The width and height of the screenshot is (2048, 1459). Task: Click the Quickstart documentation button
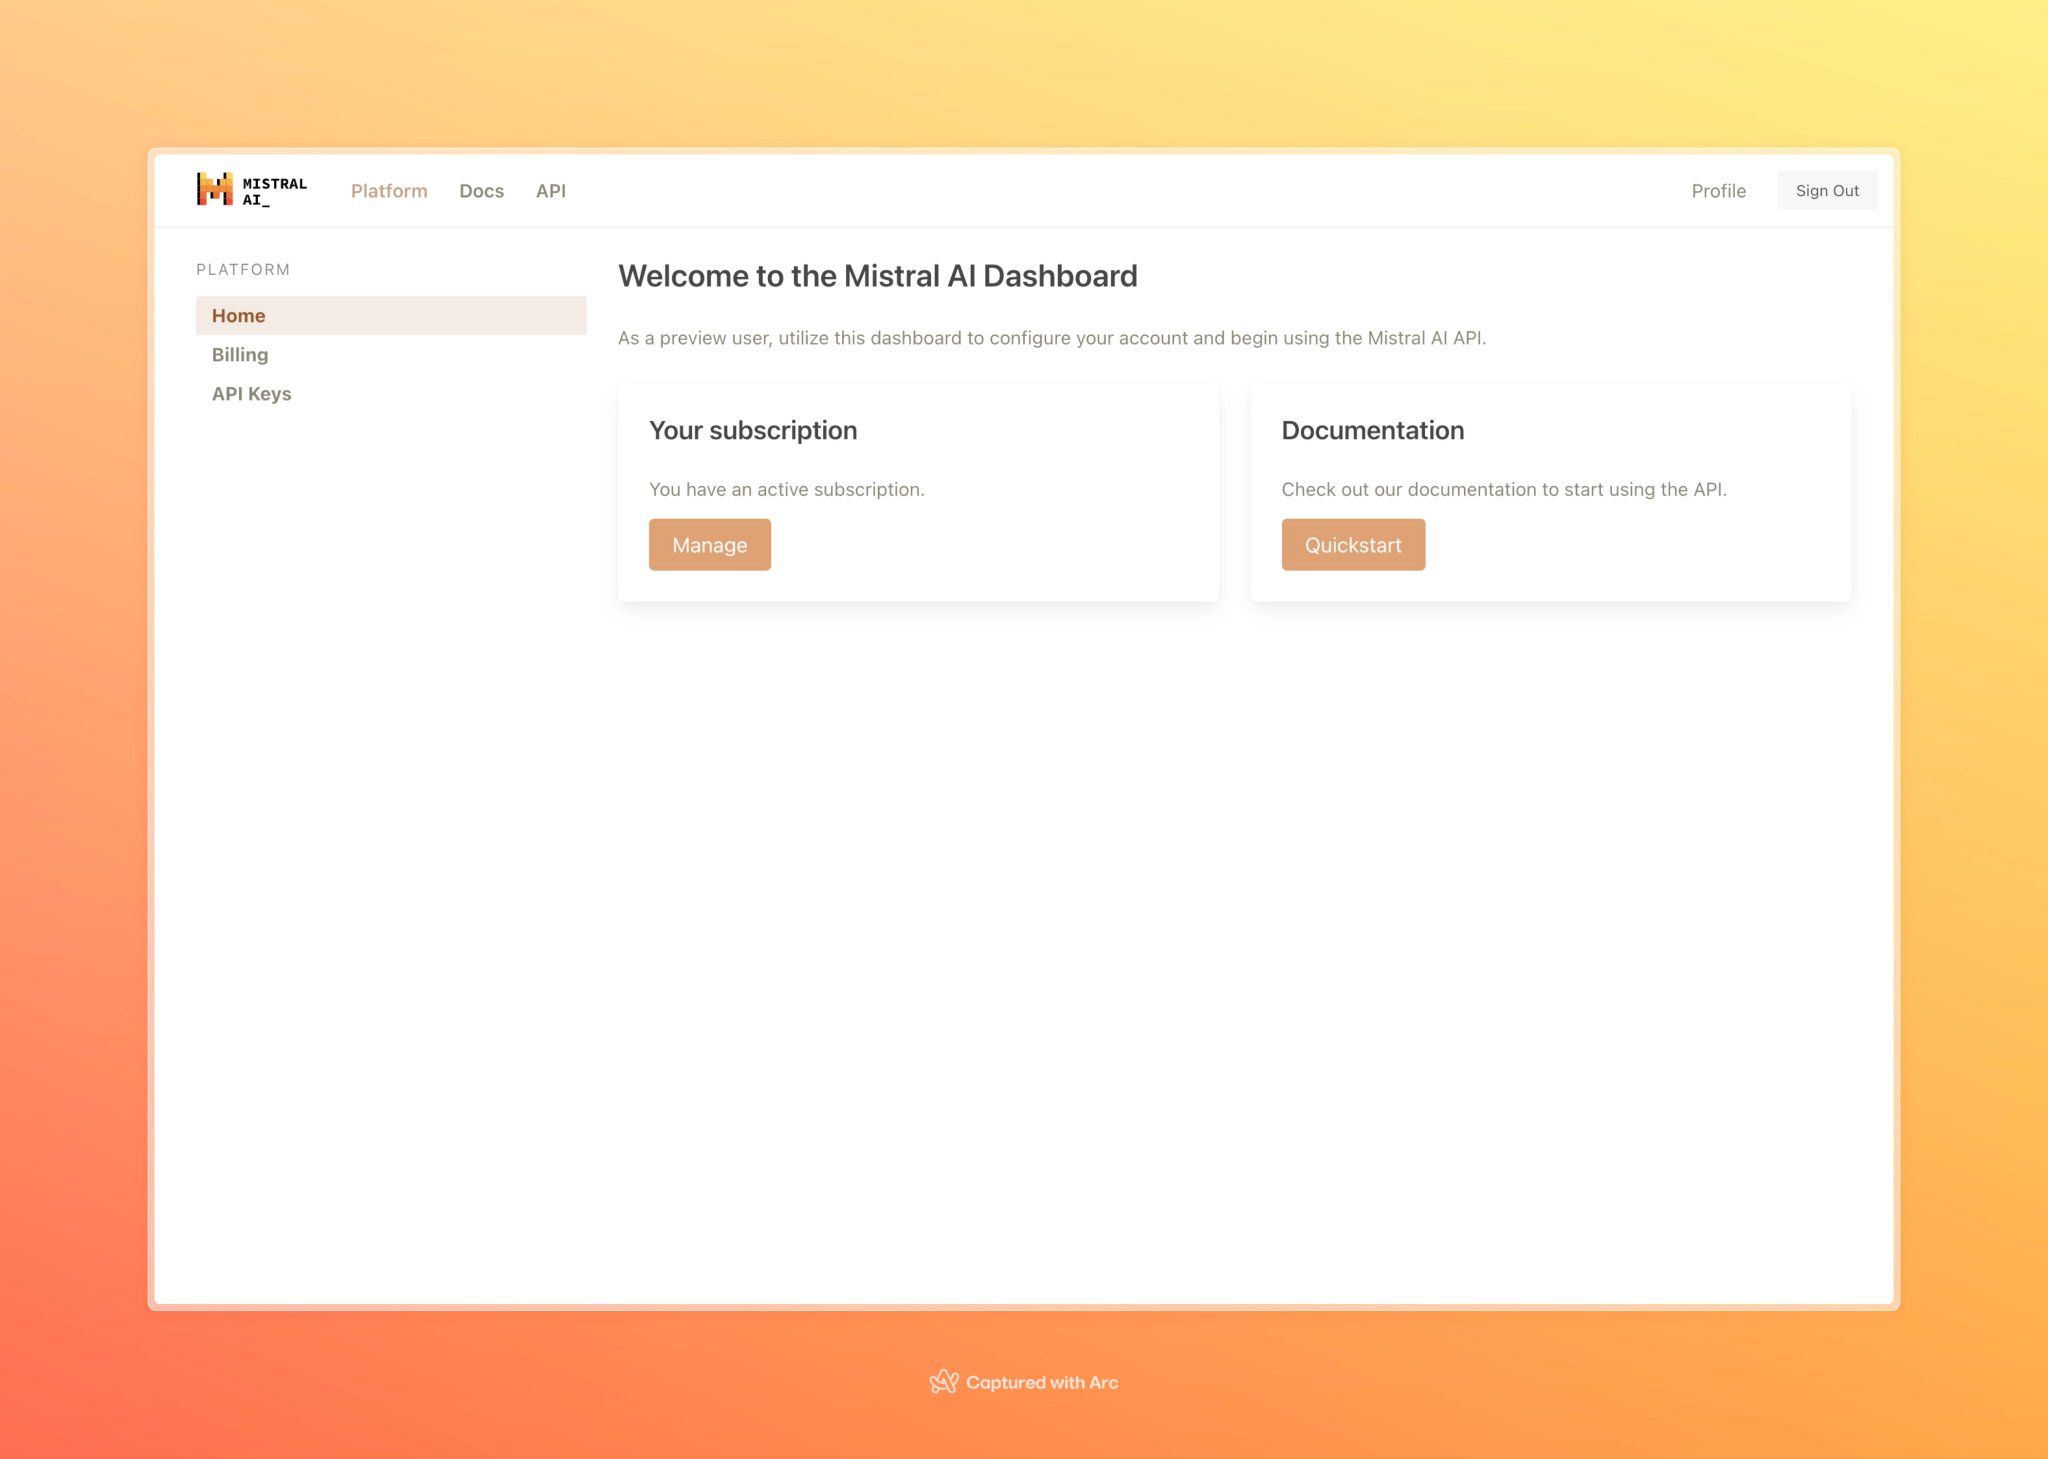pyautogui.click(x=1353, y=545)
